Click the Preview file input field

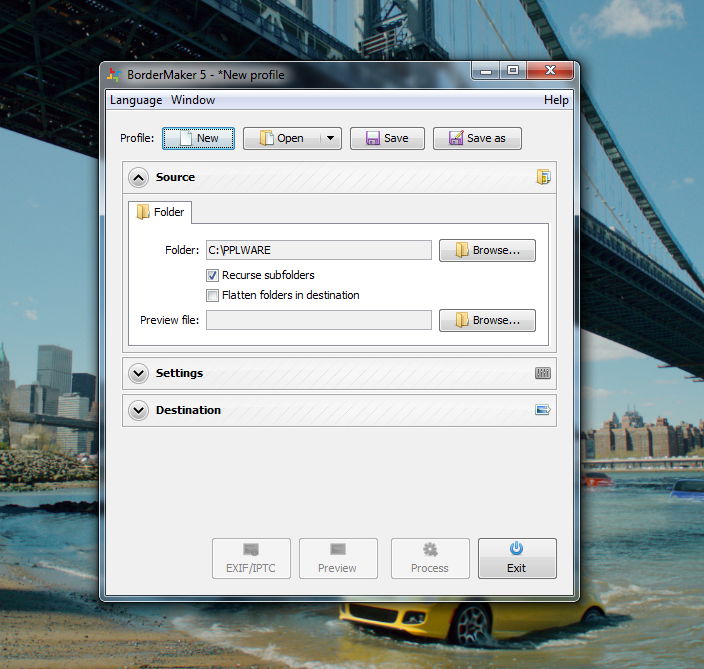click(319, 320)
